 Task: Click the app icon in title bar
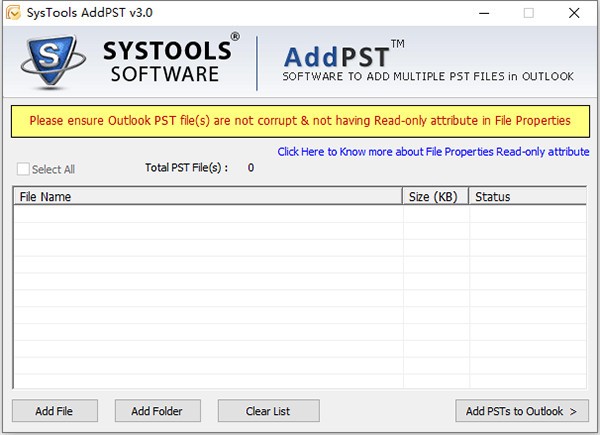click(x=12, y=13)
